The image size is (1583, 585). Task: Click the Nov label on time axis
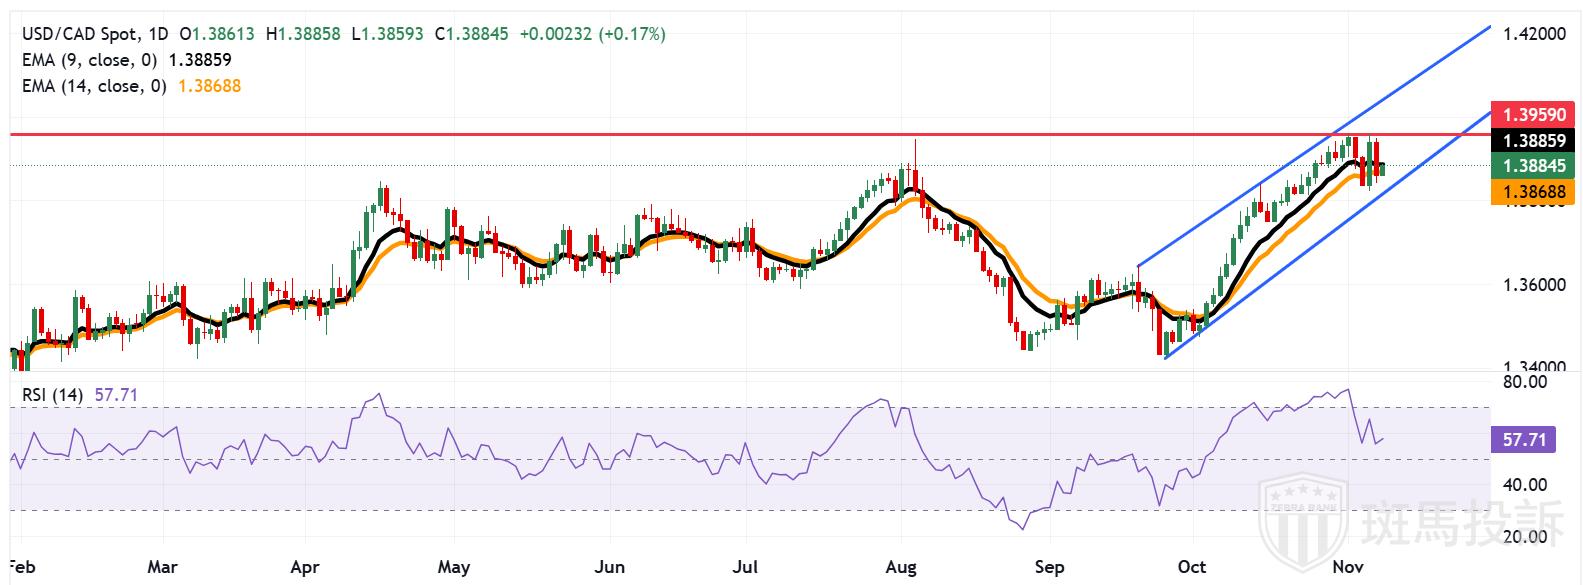click(1342, 567)
